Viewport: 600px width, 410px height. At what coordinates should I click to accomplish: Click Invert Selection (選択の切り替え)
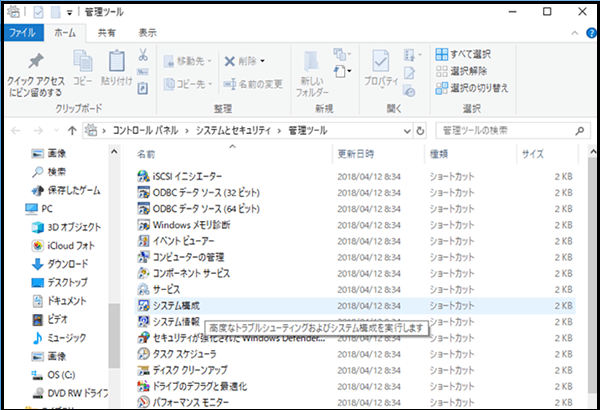pyautogui.click(x=472, y=88)
